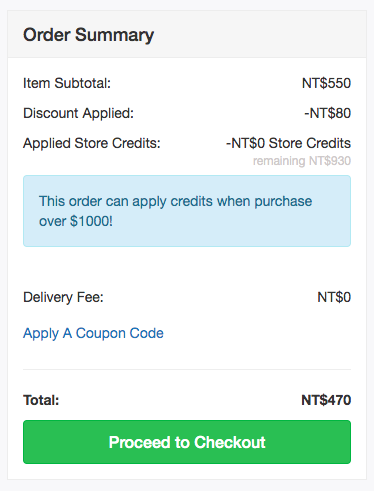Click the NT$0 delivery fee amount
374x491 pixels.
coord(334,297)
